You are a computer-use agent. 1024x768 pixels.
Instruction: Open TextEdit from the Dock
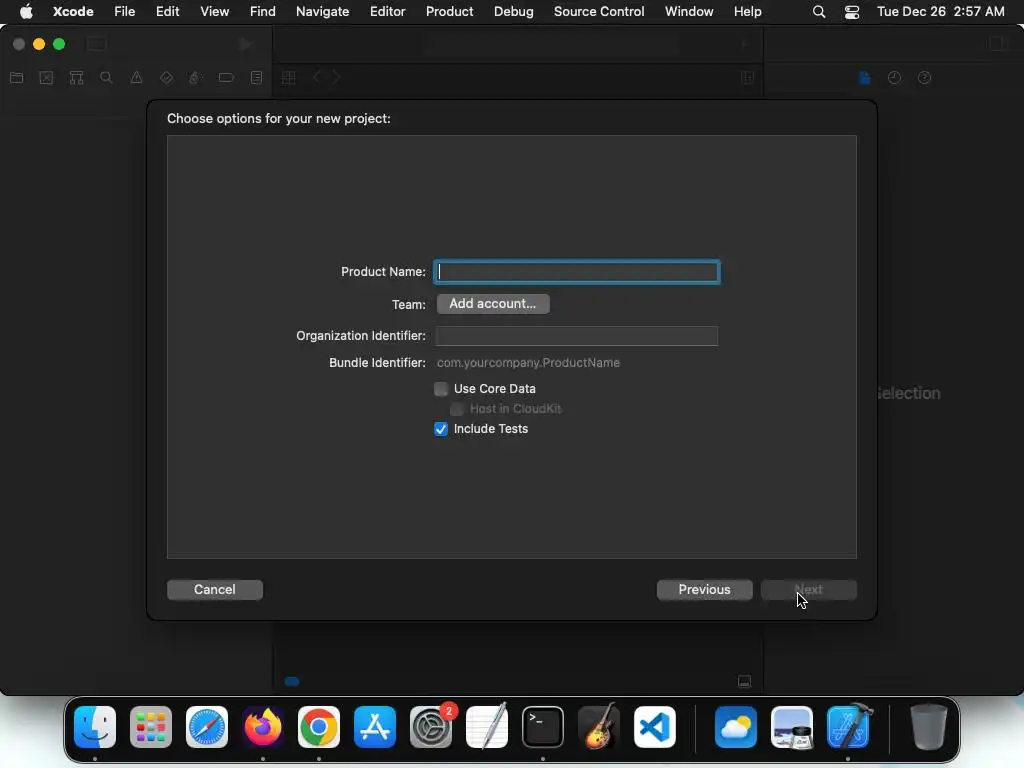click(x=487, y=727)
